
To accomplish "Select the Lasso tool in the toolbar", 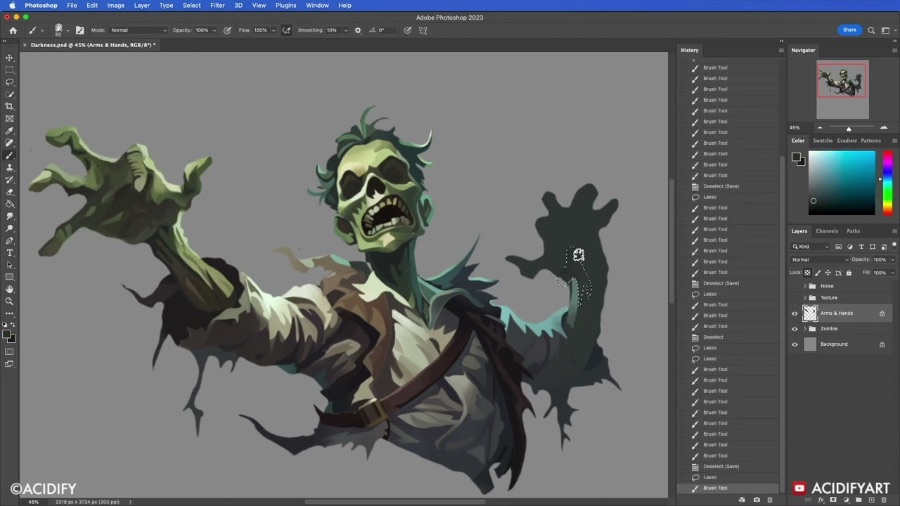I will tap(9, 82).
